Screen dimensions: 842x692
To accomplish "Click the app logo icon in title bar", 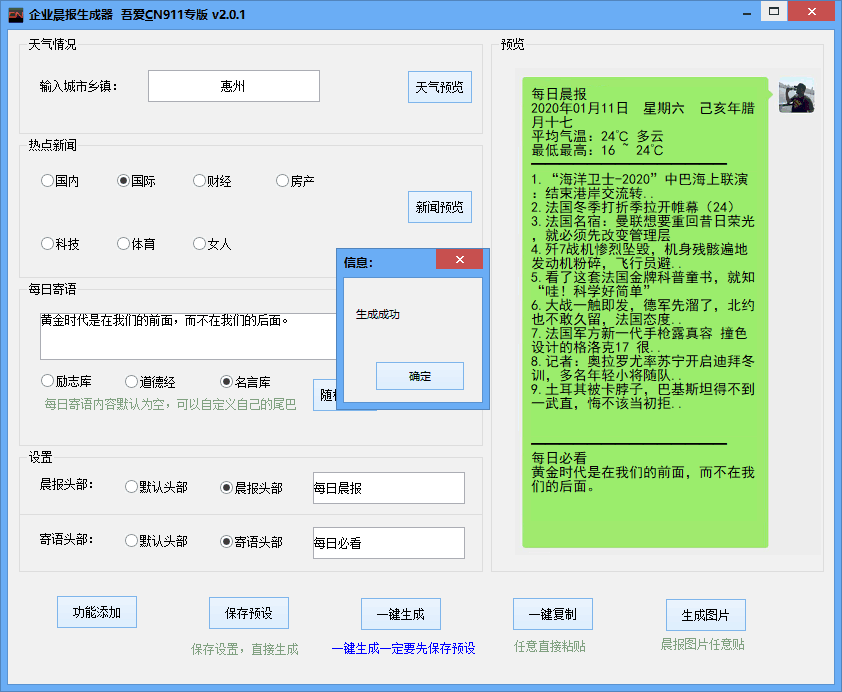I will pos(16,14).
